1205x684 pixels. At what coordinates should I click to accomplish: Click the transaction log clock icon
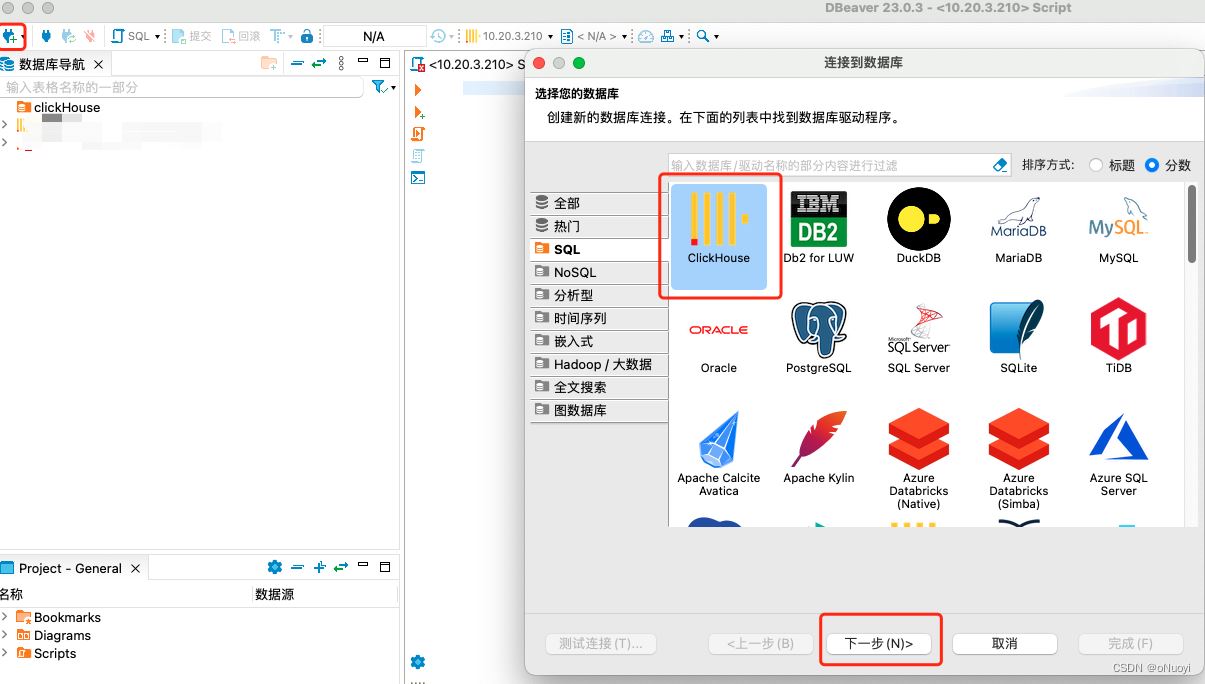[438, 36]
